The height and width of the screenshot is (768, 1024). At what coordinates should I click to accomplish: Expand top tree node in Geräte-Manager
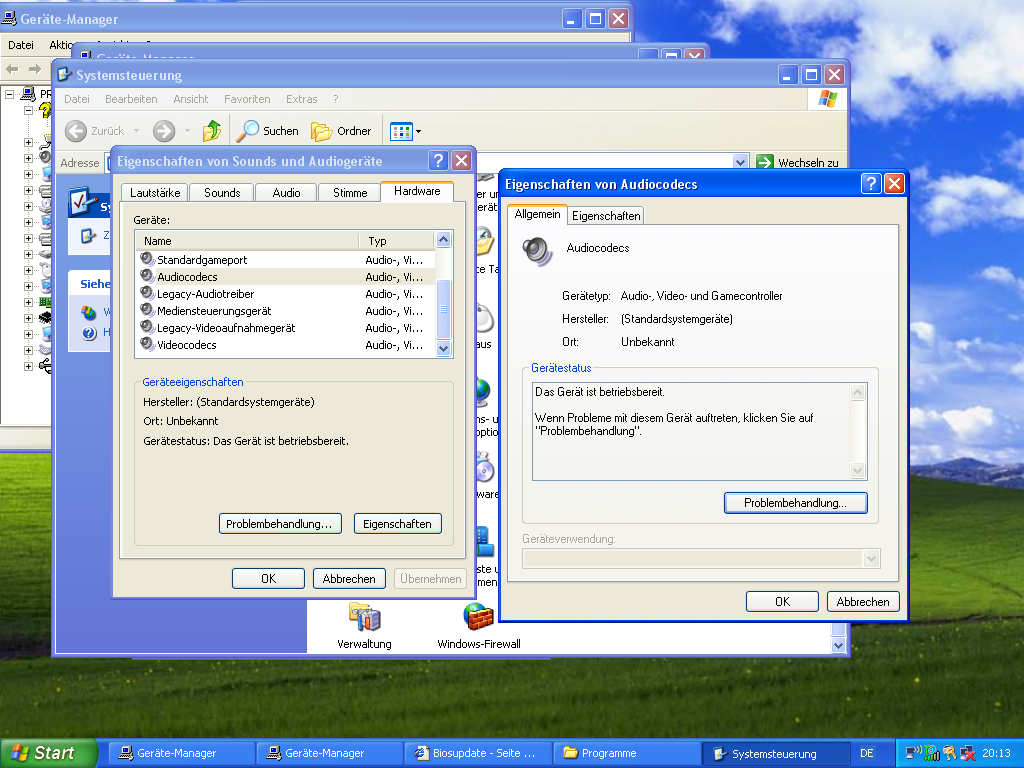pyautogui.click(x=10, y=94)
